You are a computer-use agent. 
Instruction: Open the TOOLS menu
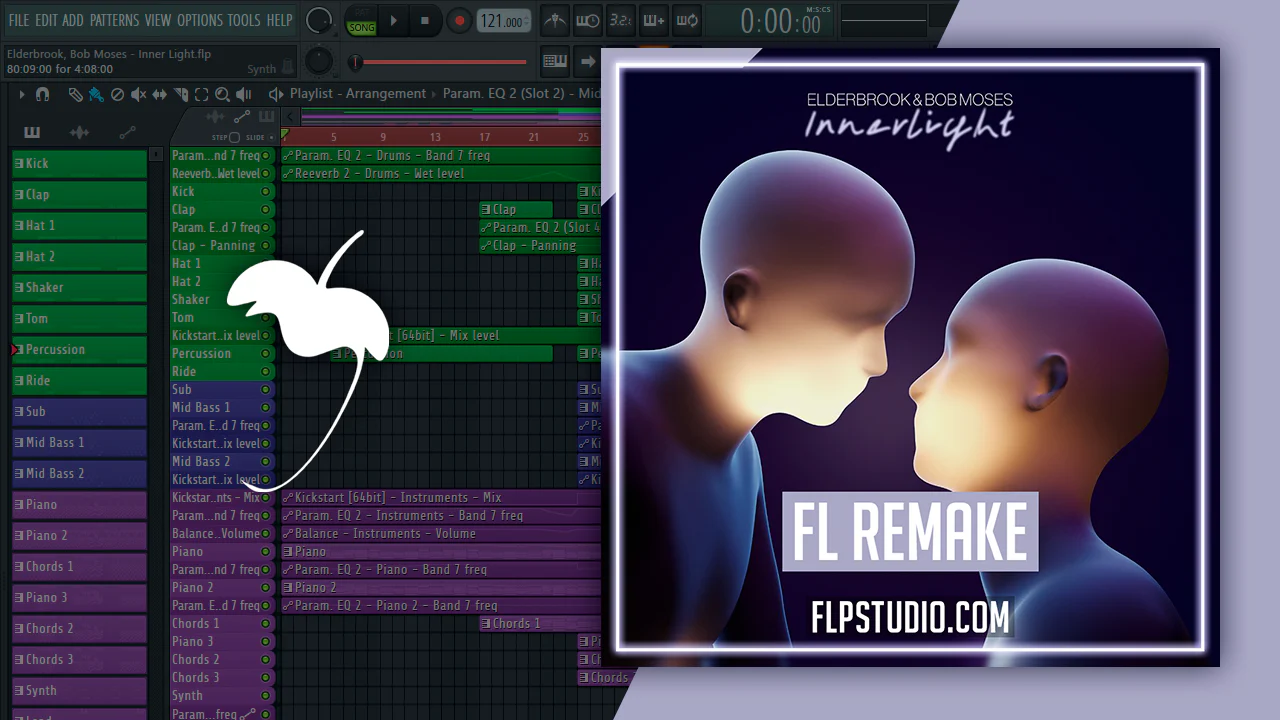tap(244, 20)
